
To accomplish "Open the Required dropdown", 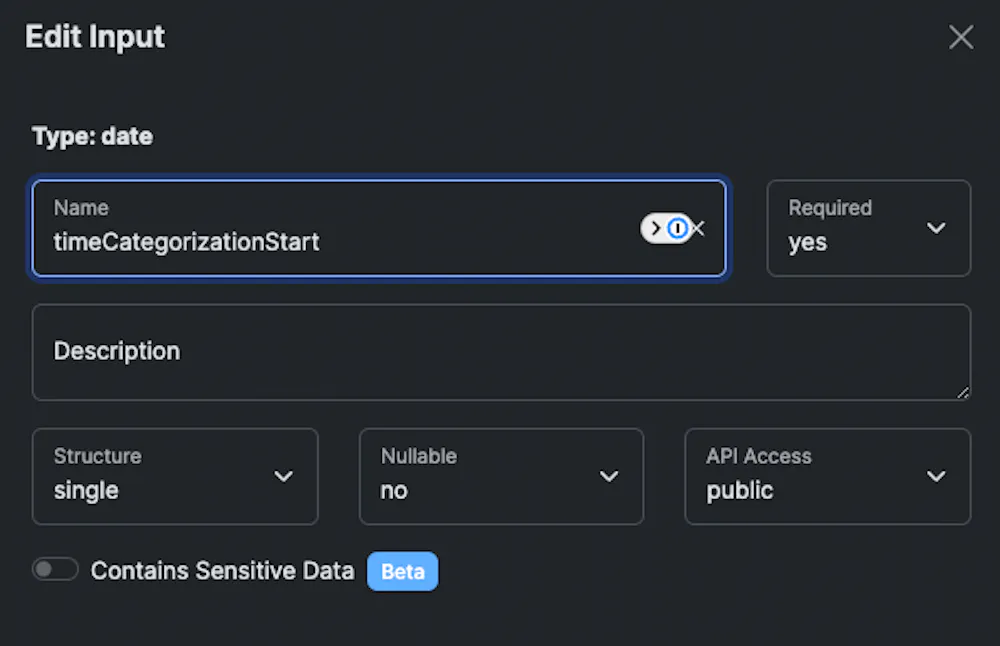I will [x=869, y=228].
